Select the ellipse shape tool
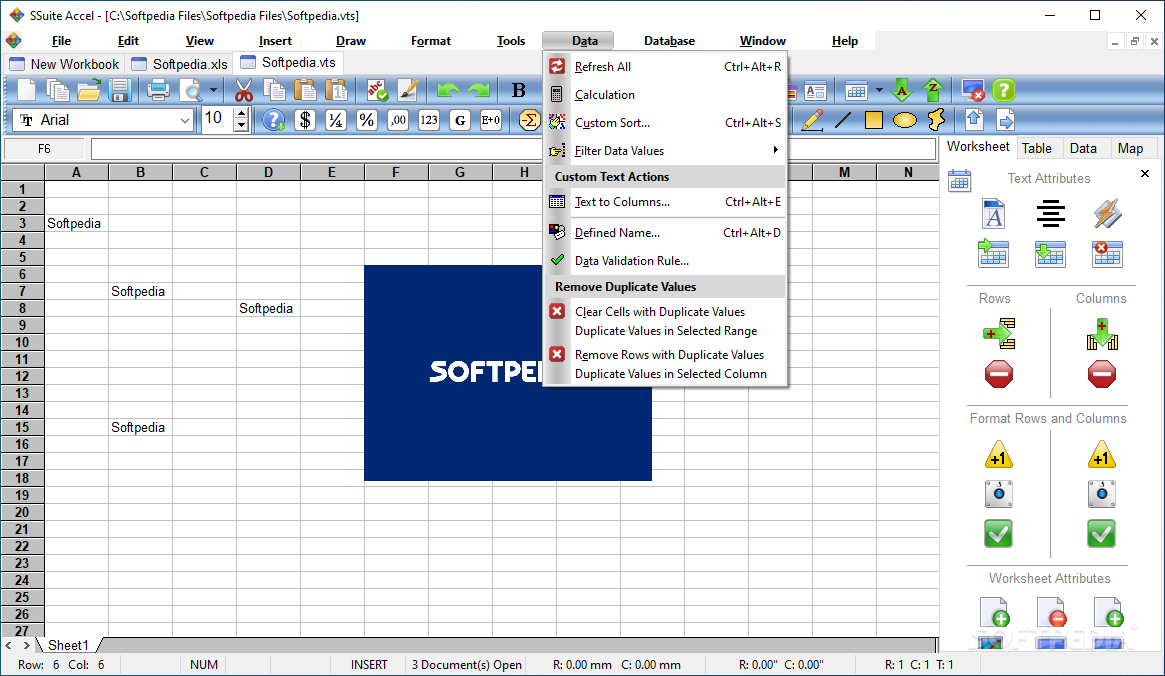Viewport: 1165px width, 676px height. [x=904, y=120]
